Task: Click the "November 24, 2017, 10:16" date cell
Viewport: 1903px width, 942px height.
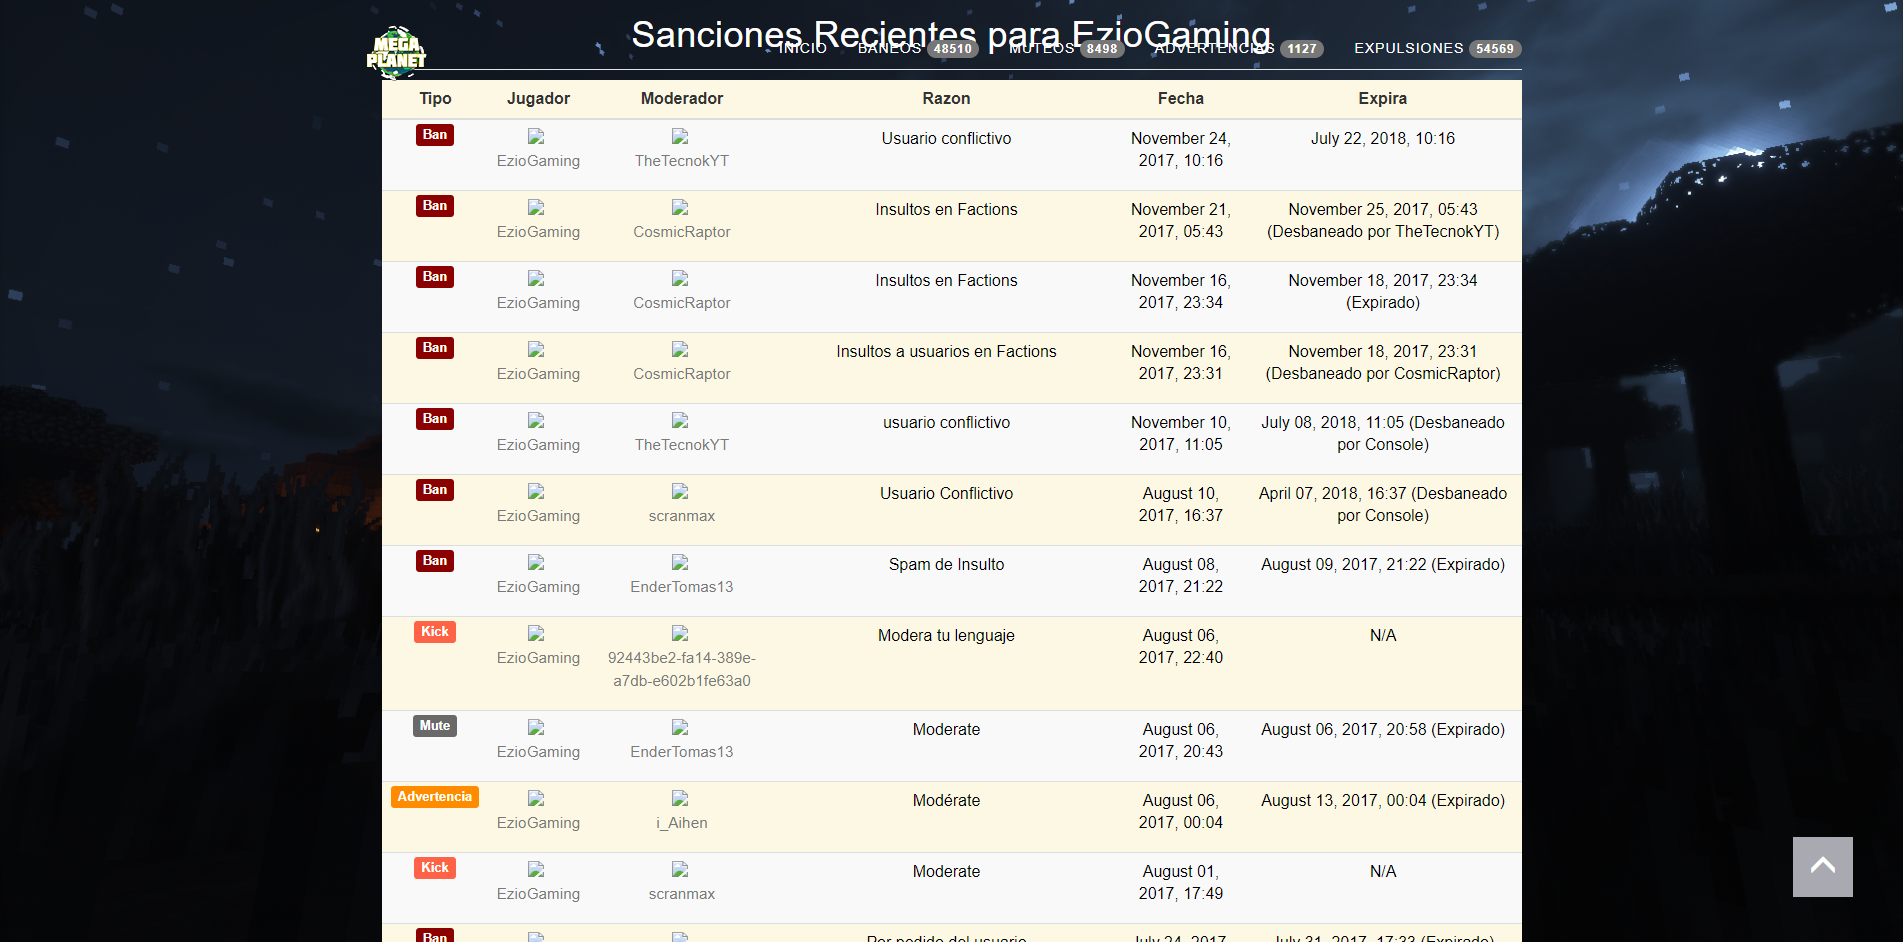Action: pos(1181,150)
